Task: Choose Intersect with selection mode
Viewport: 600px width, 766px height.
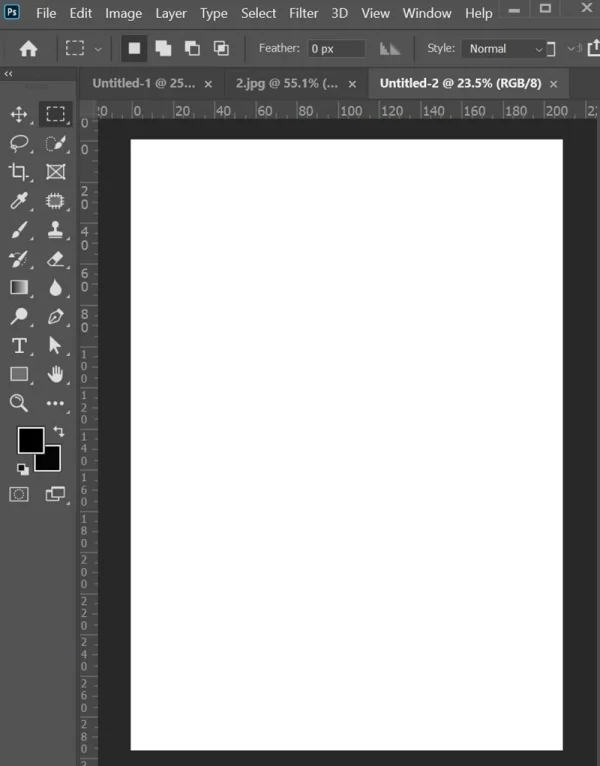Action: tap(221, 48)
